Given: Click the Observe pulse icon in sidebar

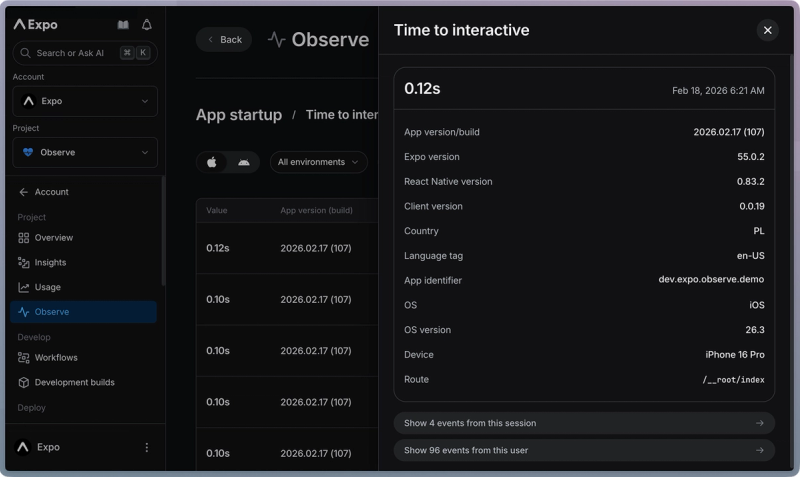Looking at the screenshot, I should 23,312.
